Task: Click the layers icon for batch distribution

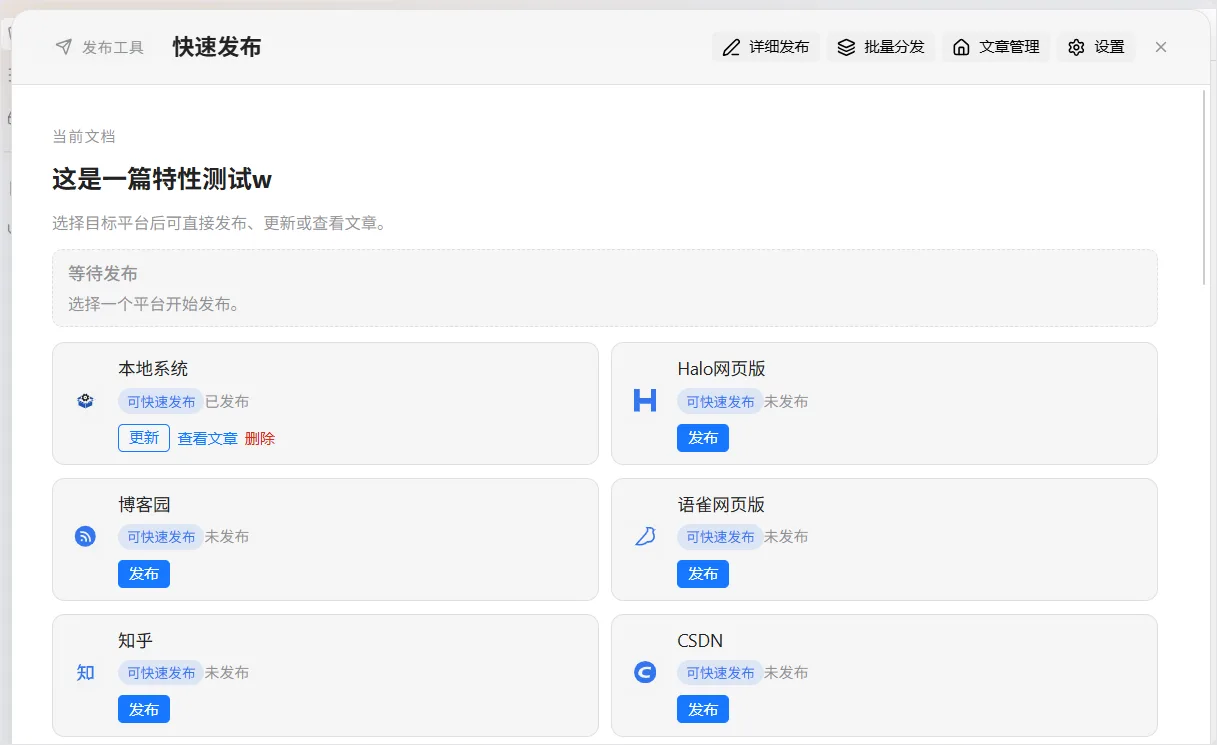Action: [846, 47]
